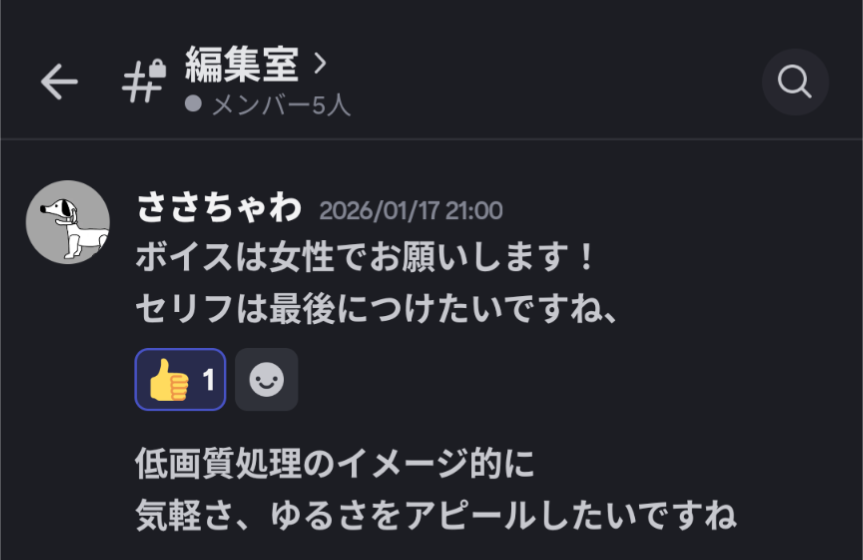Tap the thumbs-up emoji in the reaction
This screenshot has height=560, width=863.
169,379
